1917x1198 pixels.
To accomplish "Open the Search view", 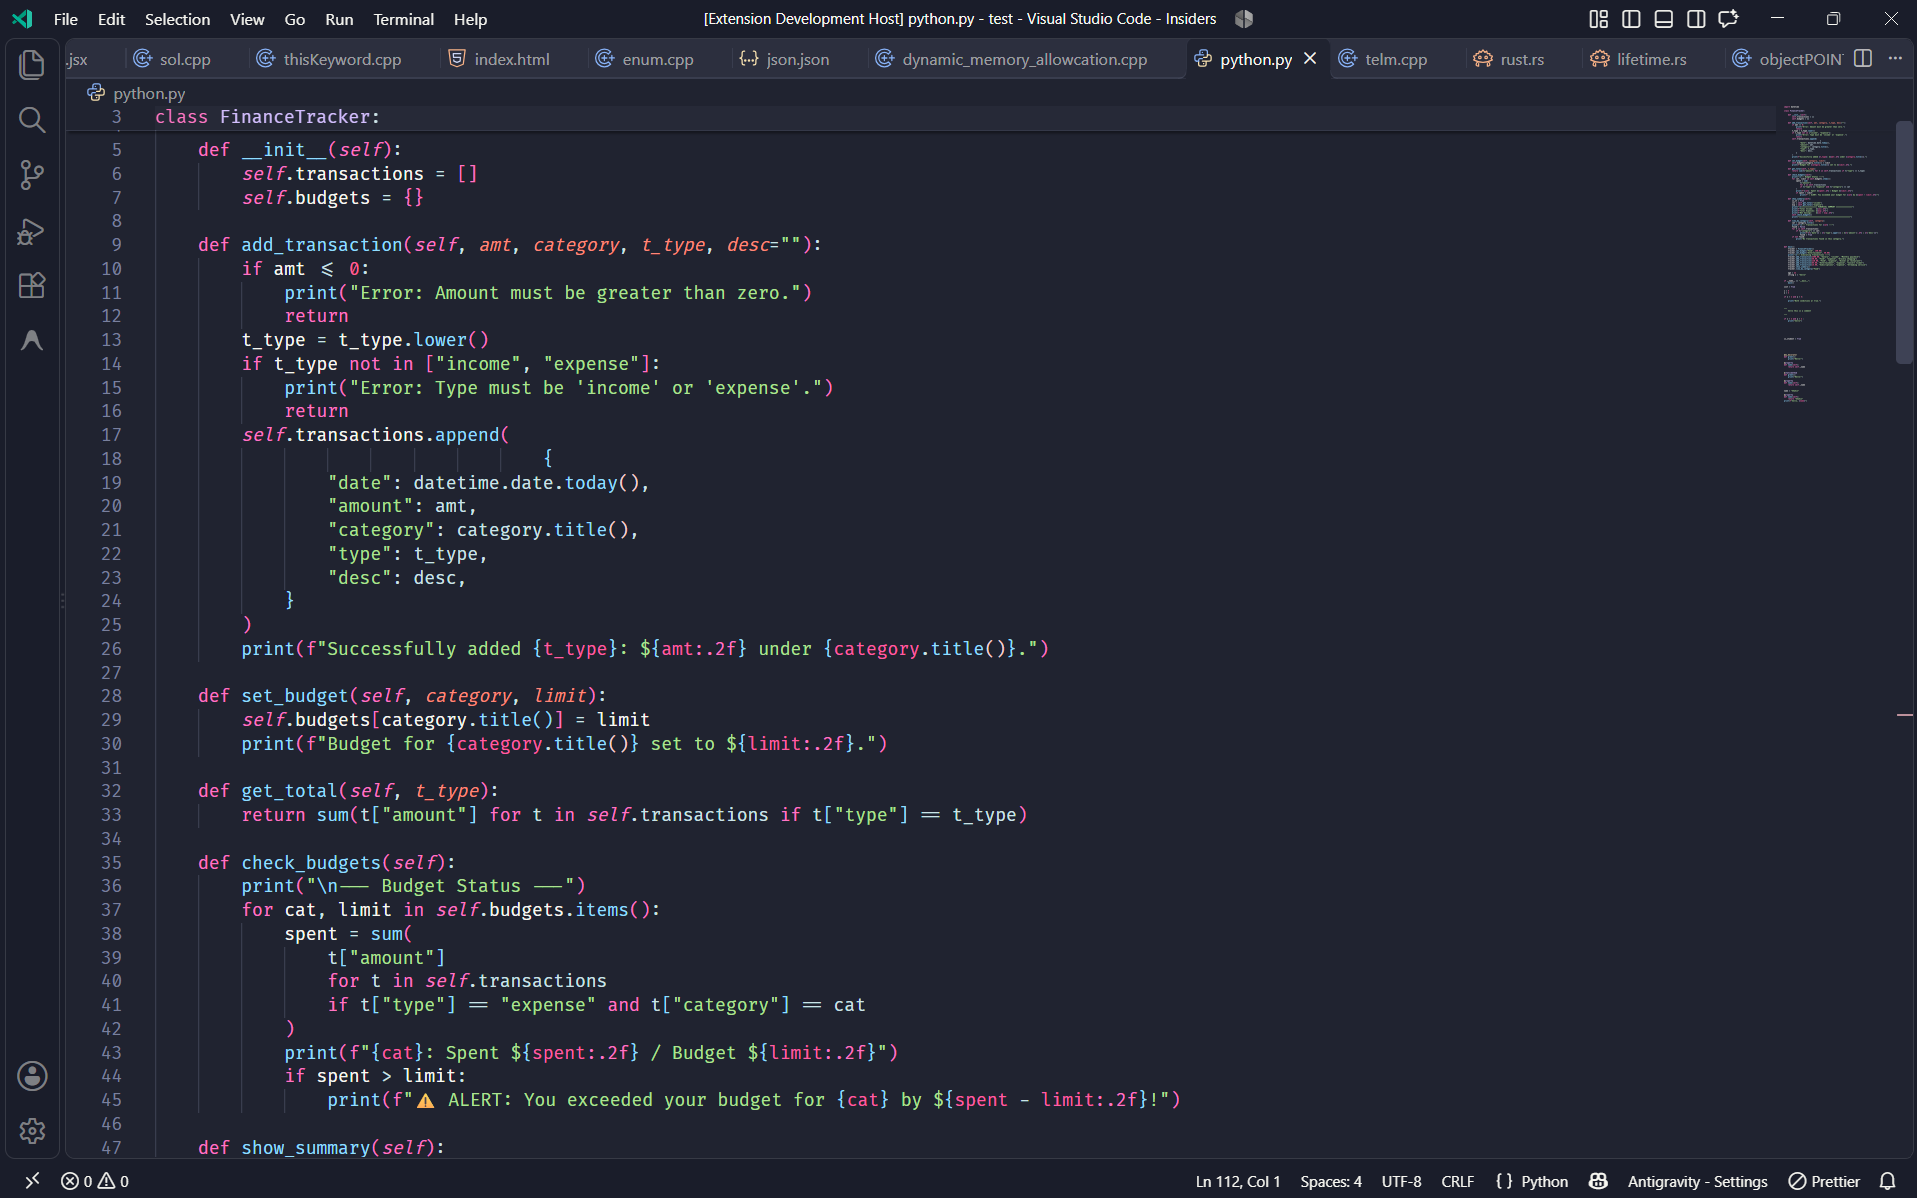I will click(x=32, y=120).
